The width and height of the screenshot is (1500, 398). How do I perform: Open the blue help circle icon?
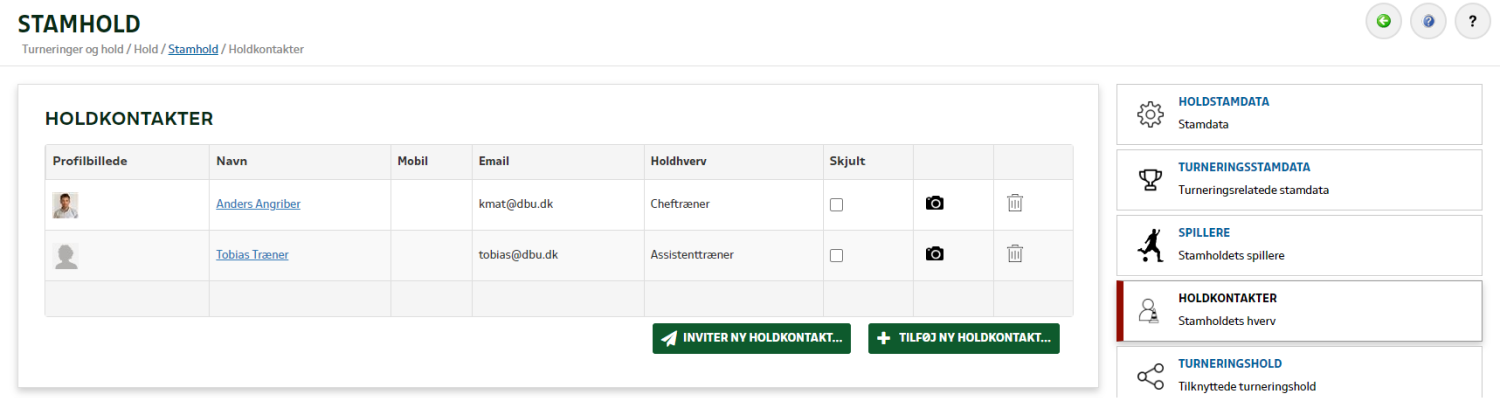[x=1428, y=21]
